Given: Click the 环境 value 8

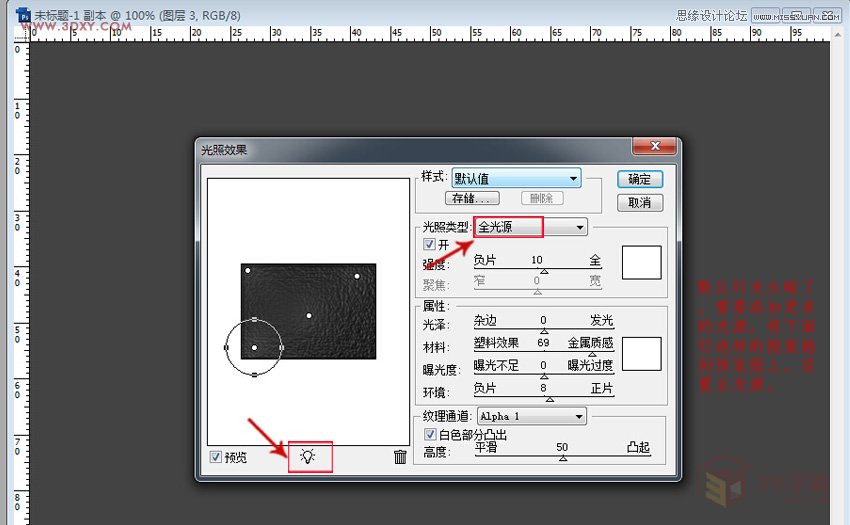Looking at the screenshot, I should point(543,388).
